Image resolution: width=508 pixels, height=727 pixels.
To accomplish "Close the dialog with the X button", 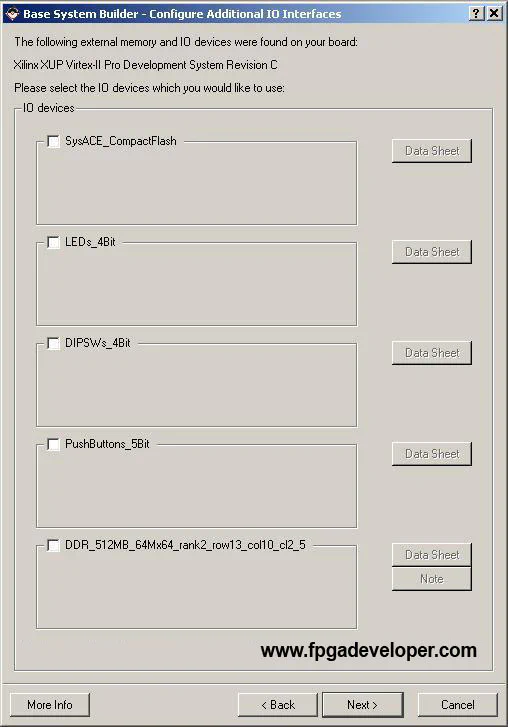I will pos(494,13).
